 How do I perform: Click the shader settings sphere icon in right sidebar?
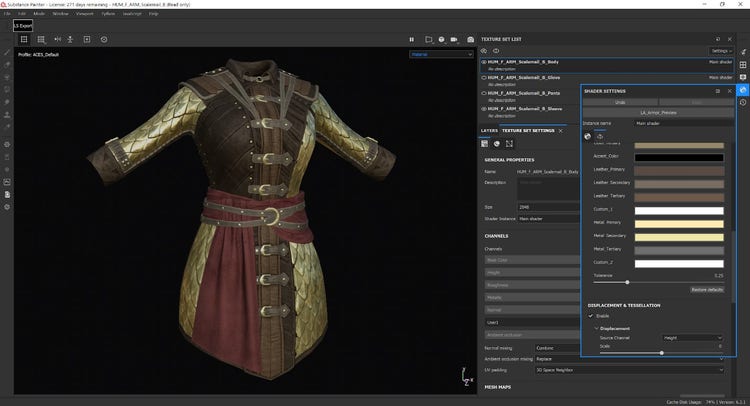[x=743, y=89]
